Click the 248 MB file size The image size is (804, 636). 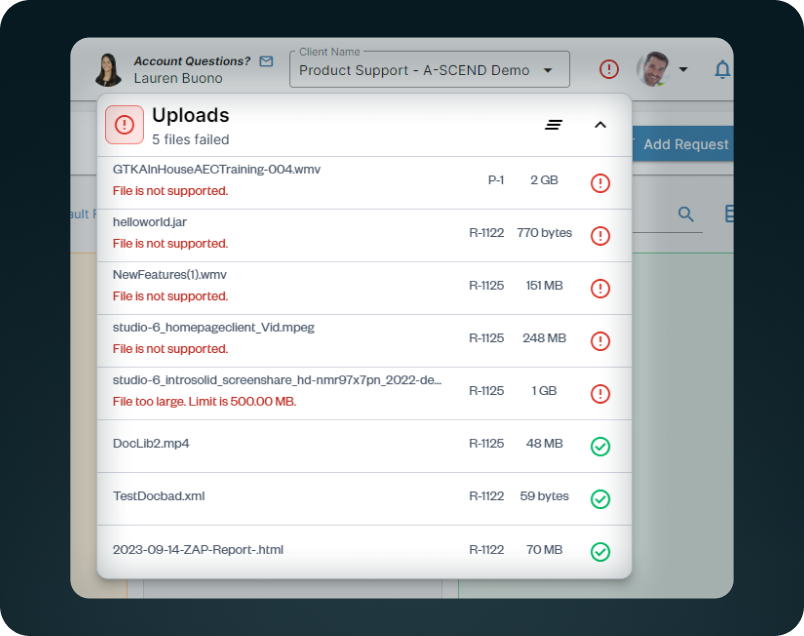(544, 338)
